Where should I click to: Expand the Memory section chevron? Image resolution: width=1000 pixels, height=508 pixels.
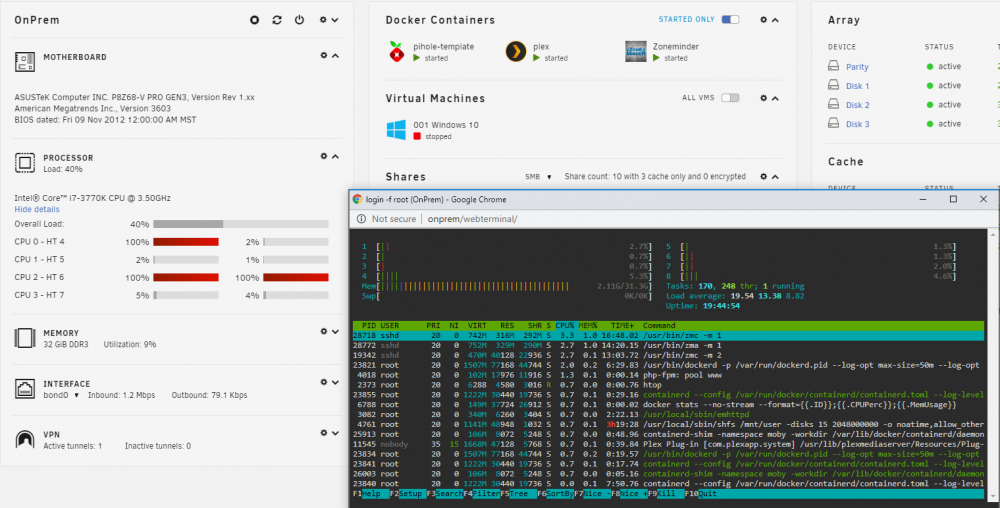[335, 331]
